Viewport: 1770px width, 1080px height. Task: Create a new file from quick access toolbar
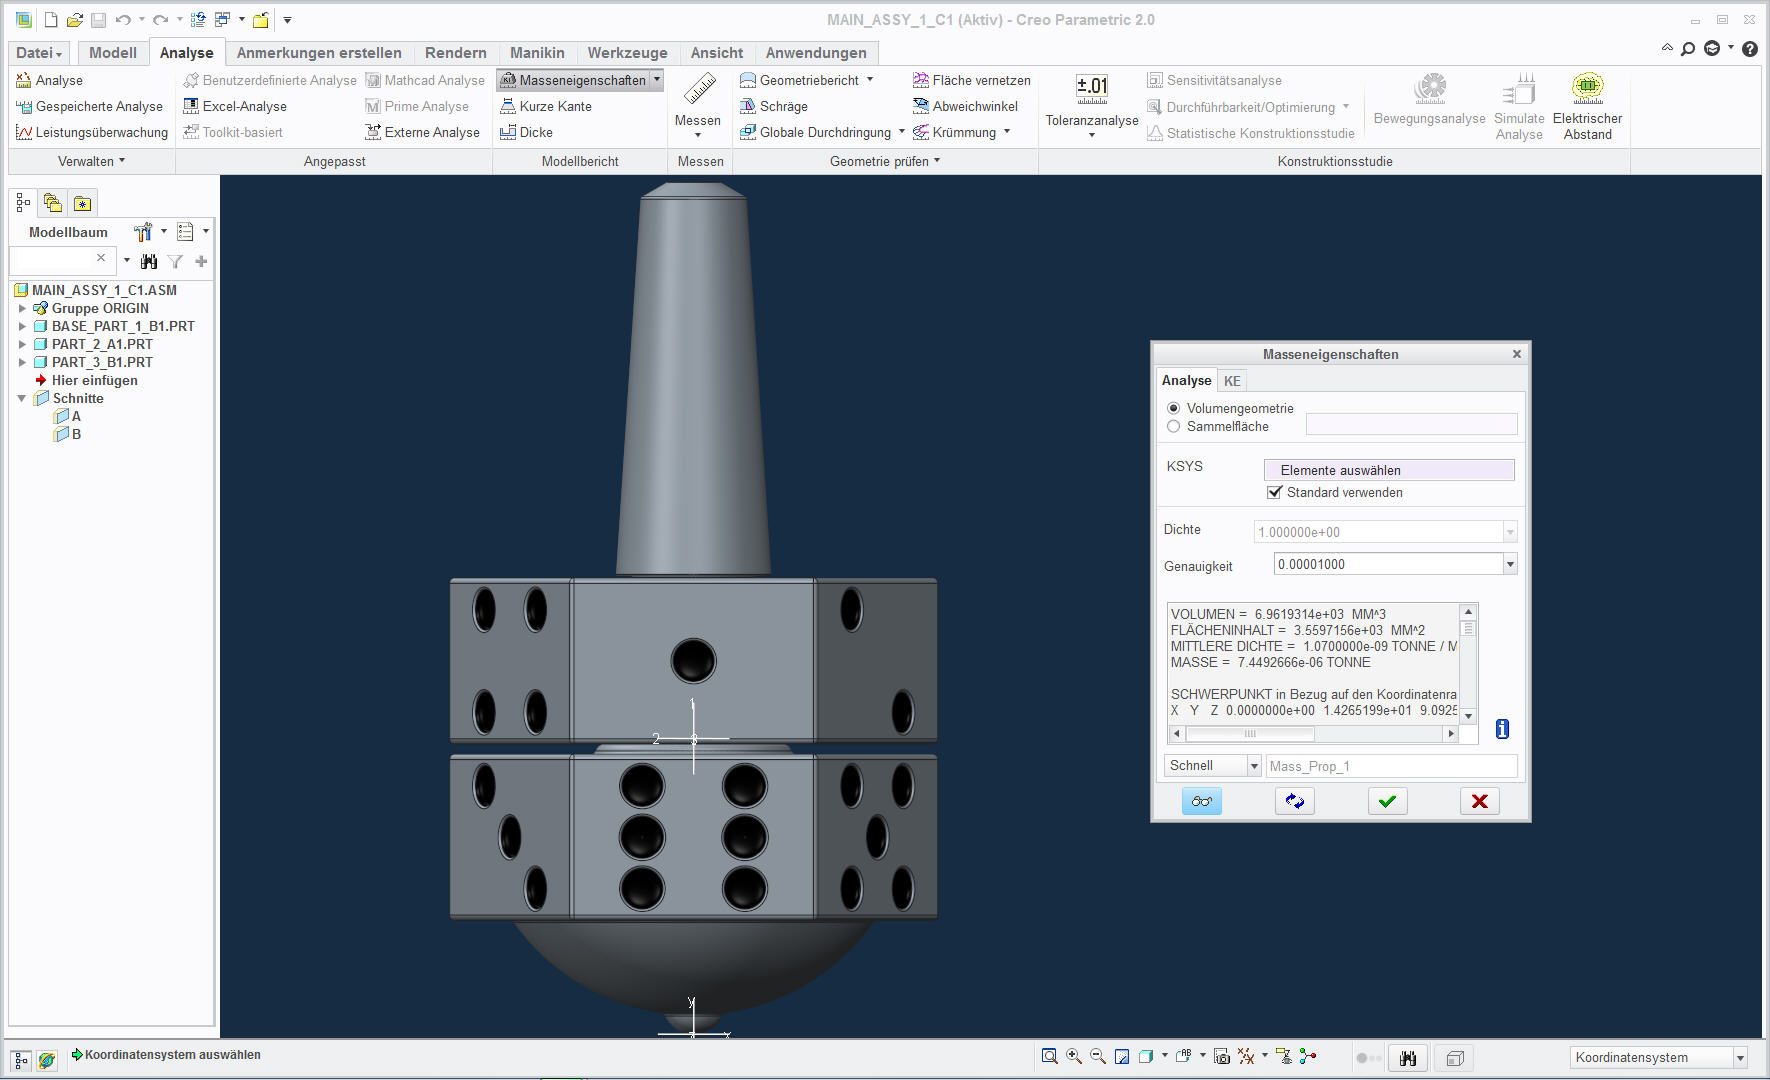pos(51,20)
